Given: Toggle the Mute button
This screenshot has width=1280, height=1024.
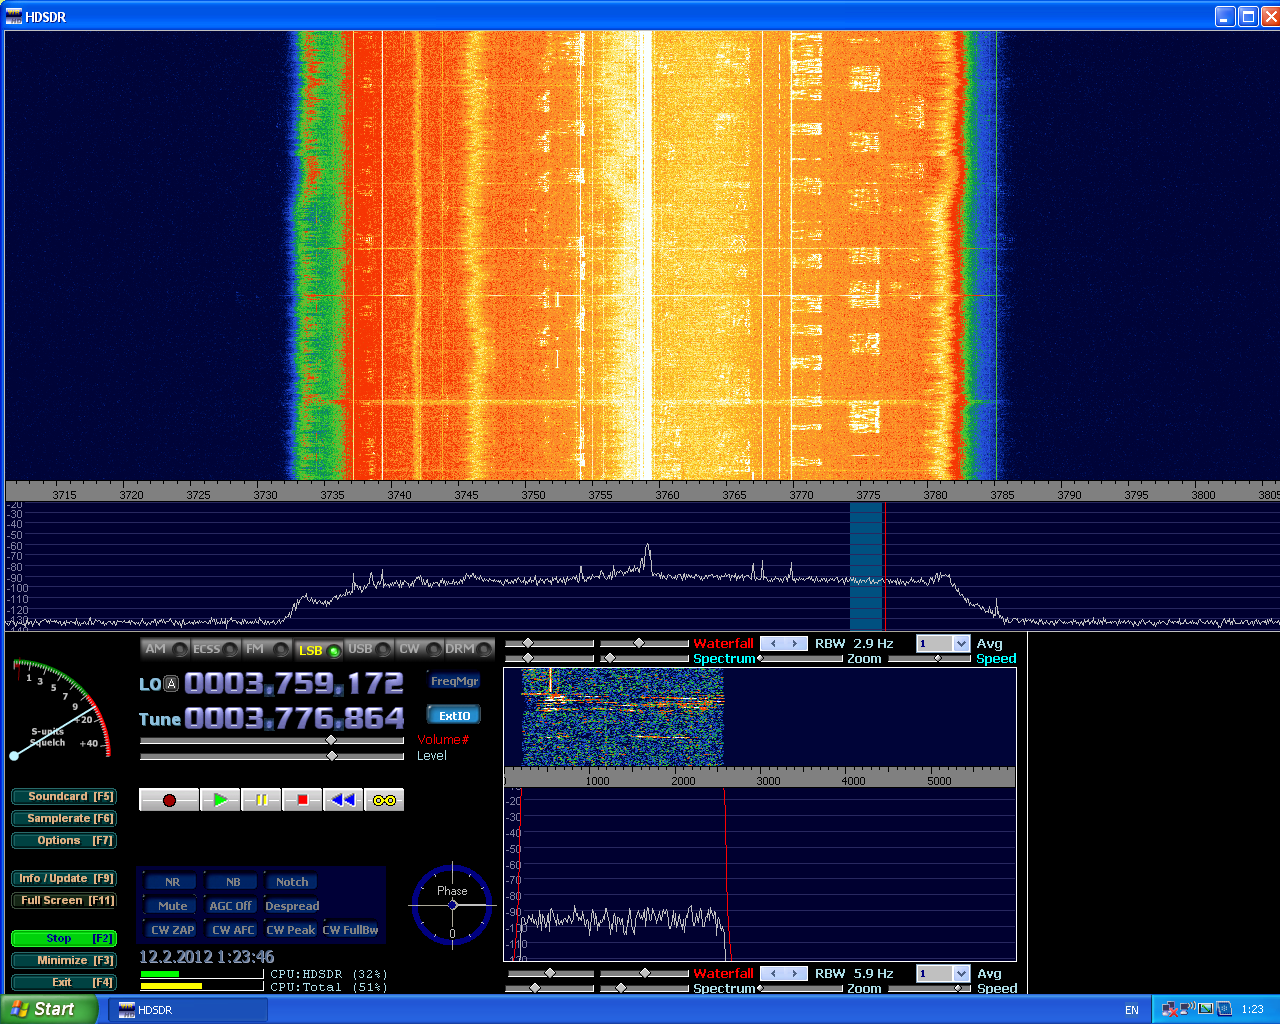Looking at the screenshot, I should click(172, 906).
